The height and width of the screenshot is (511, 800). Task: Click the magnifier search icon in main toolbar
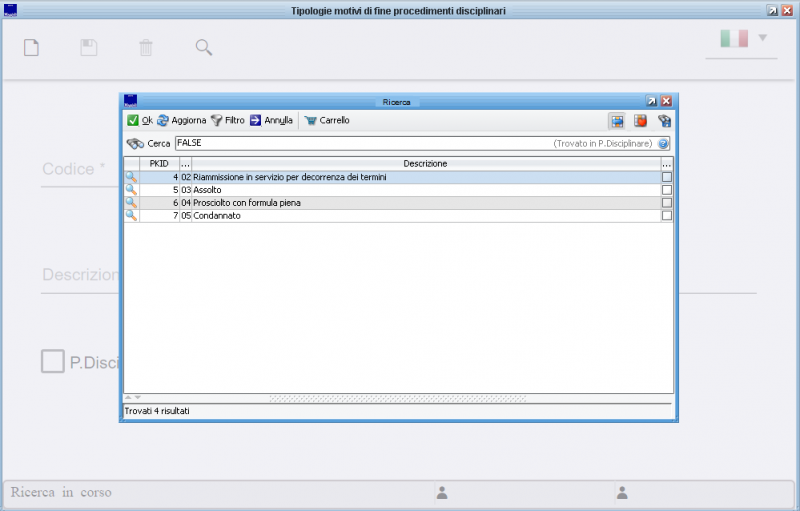[x=204, y=47]
